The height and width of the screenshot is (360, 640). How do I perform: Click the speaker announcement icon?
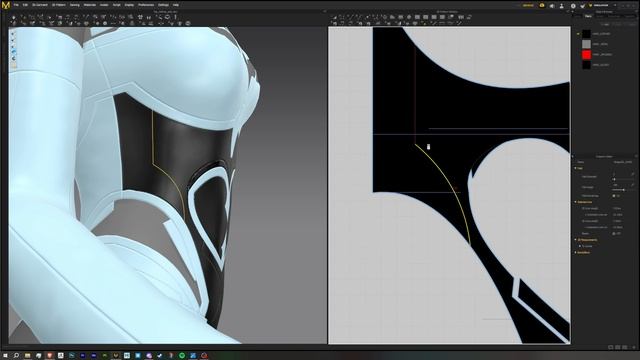click(552, 6)
